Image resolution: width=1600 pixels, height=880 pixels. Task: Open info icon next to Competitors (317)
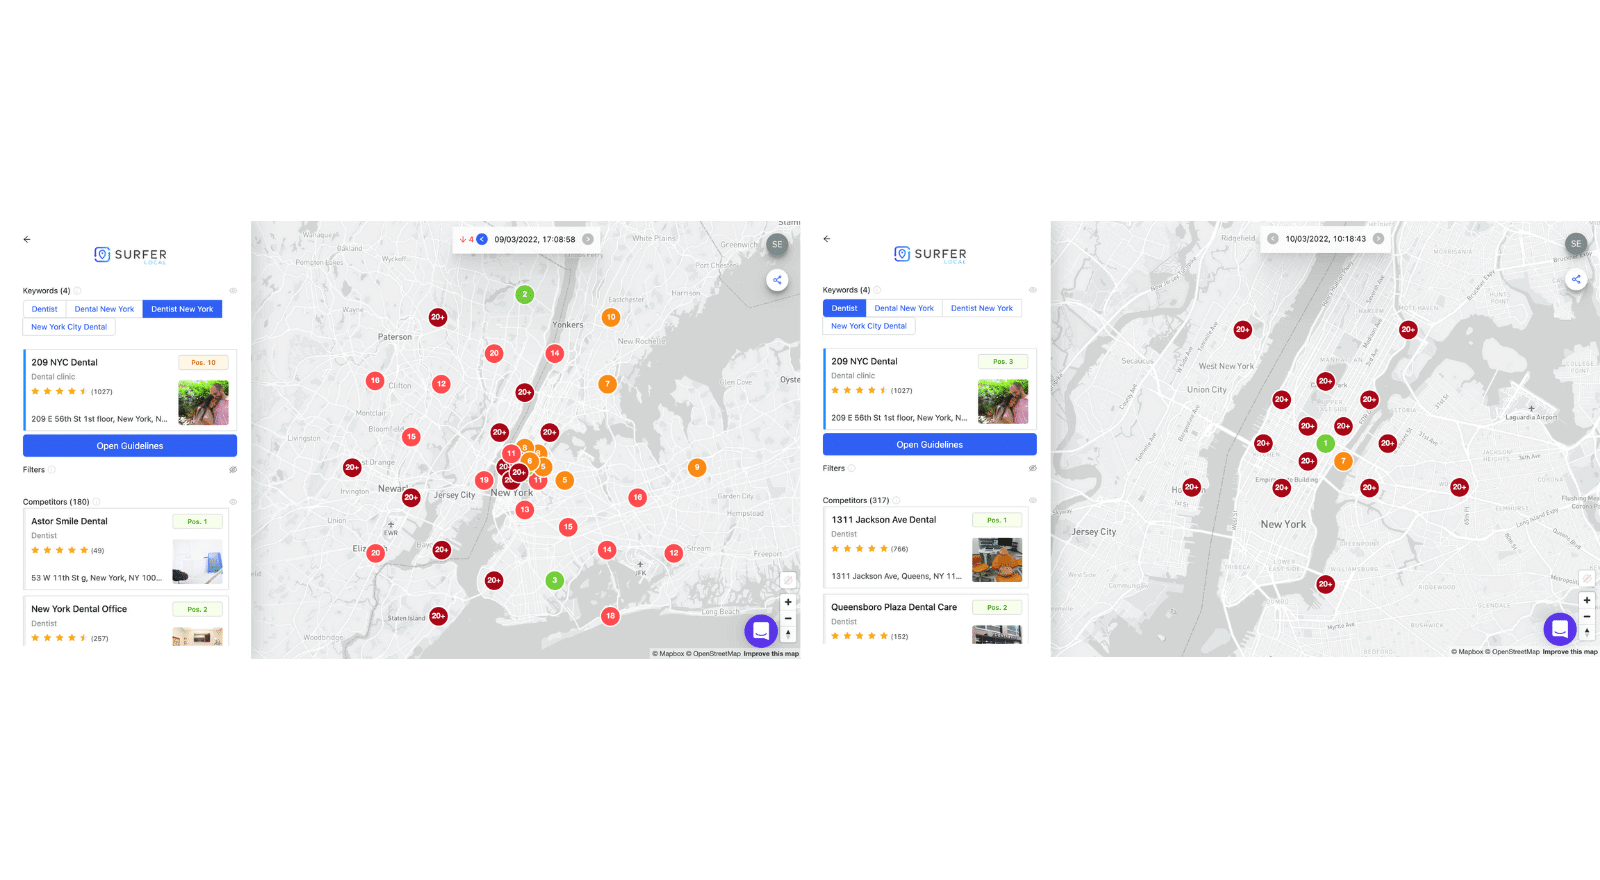point(896,500)
